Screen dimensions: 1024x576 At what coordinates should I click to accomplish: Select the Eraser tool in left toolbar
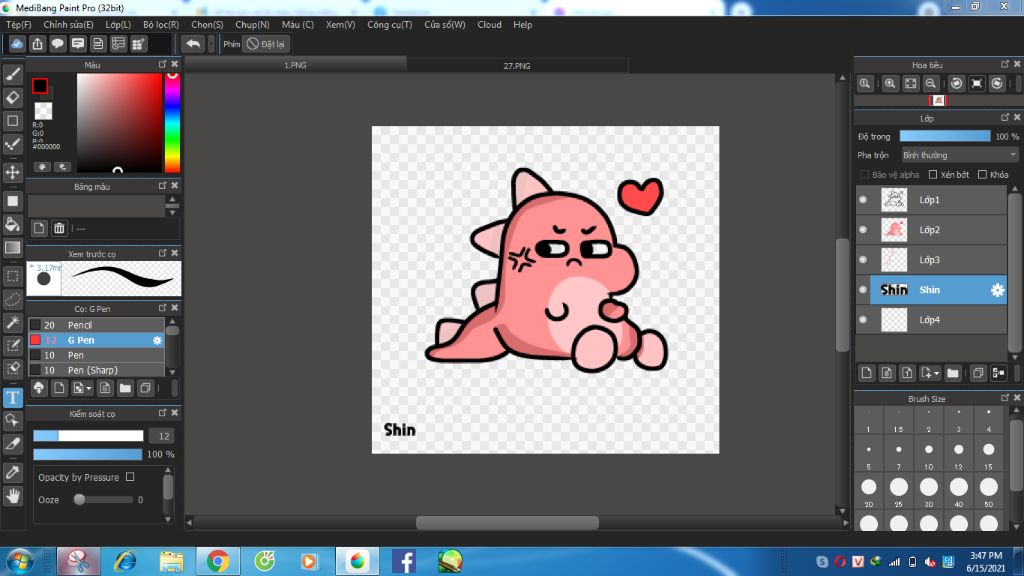pos(12,97)
